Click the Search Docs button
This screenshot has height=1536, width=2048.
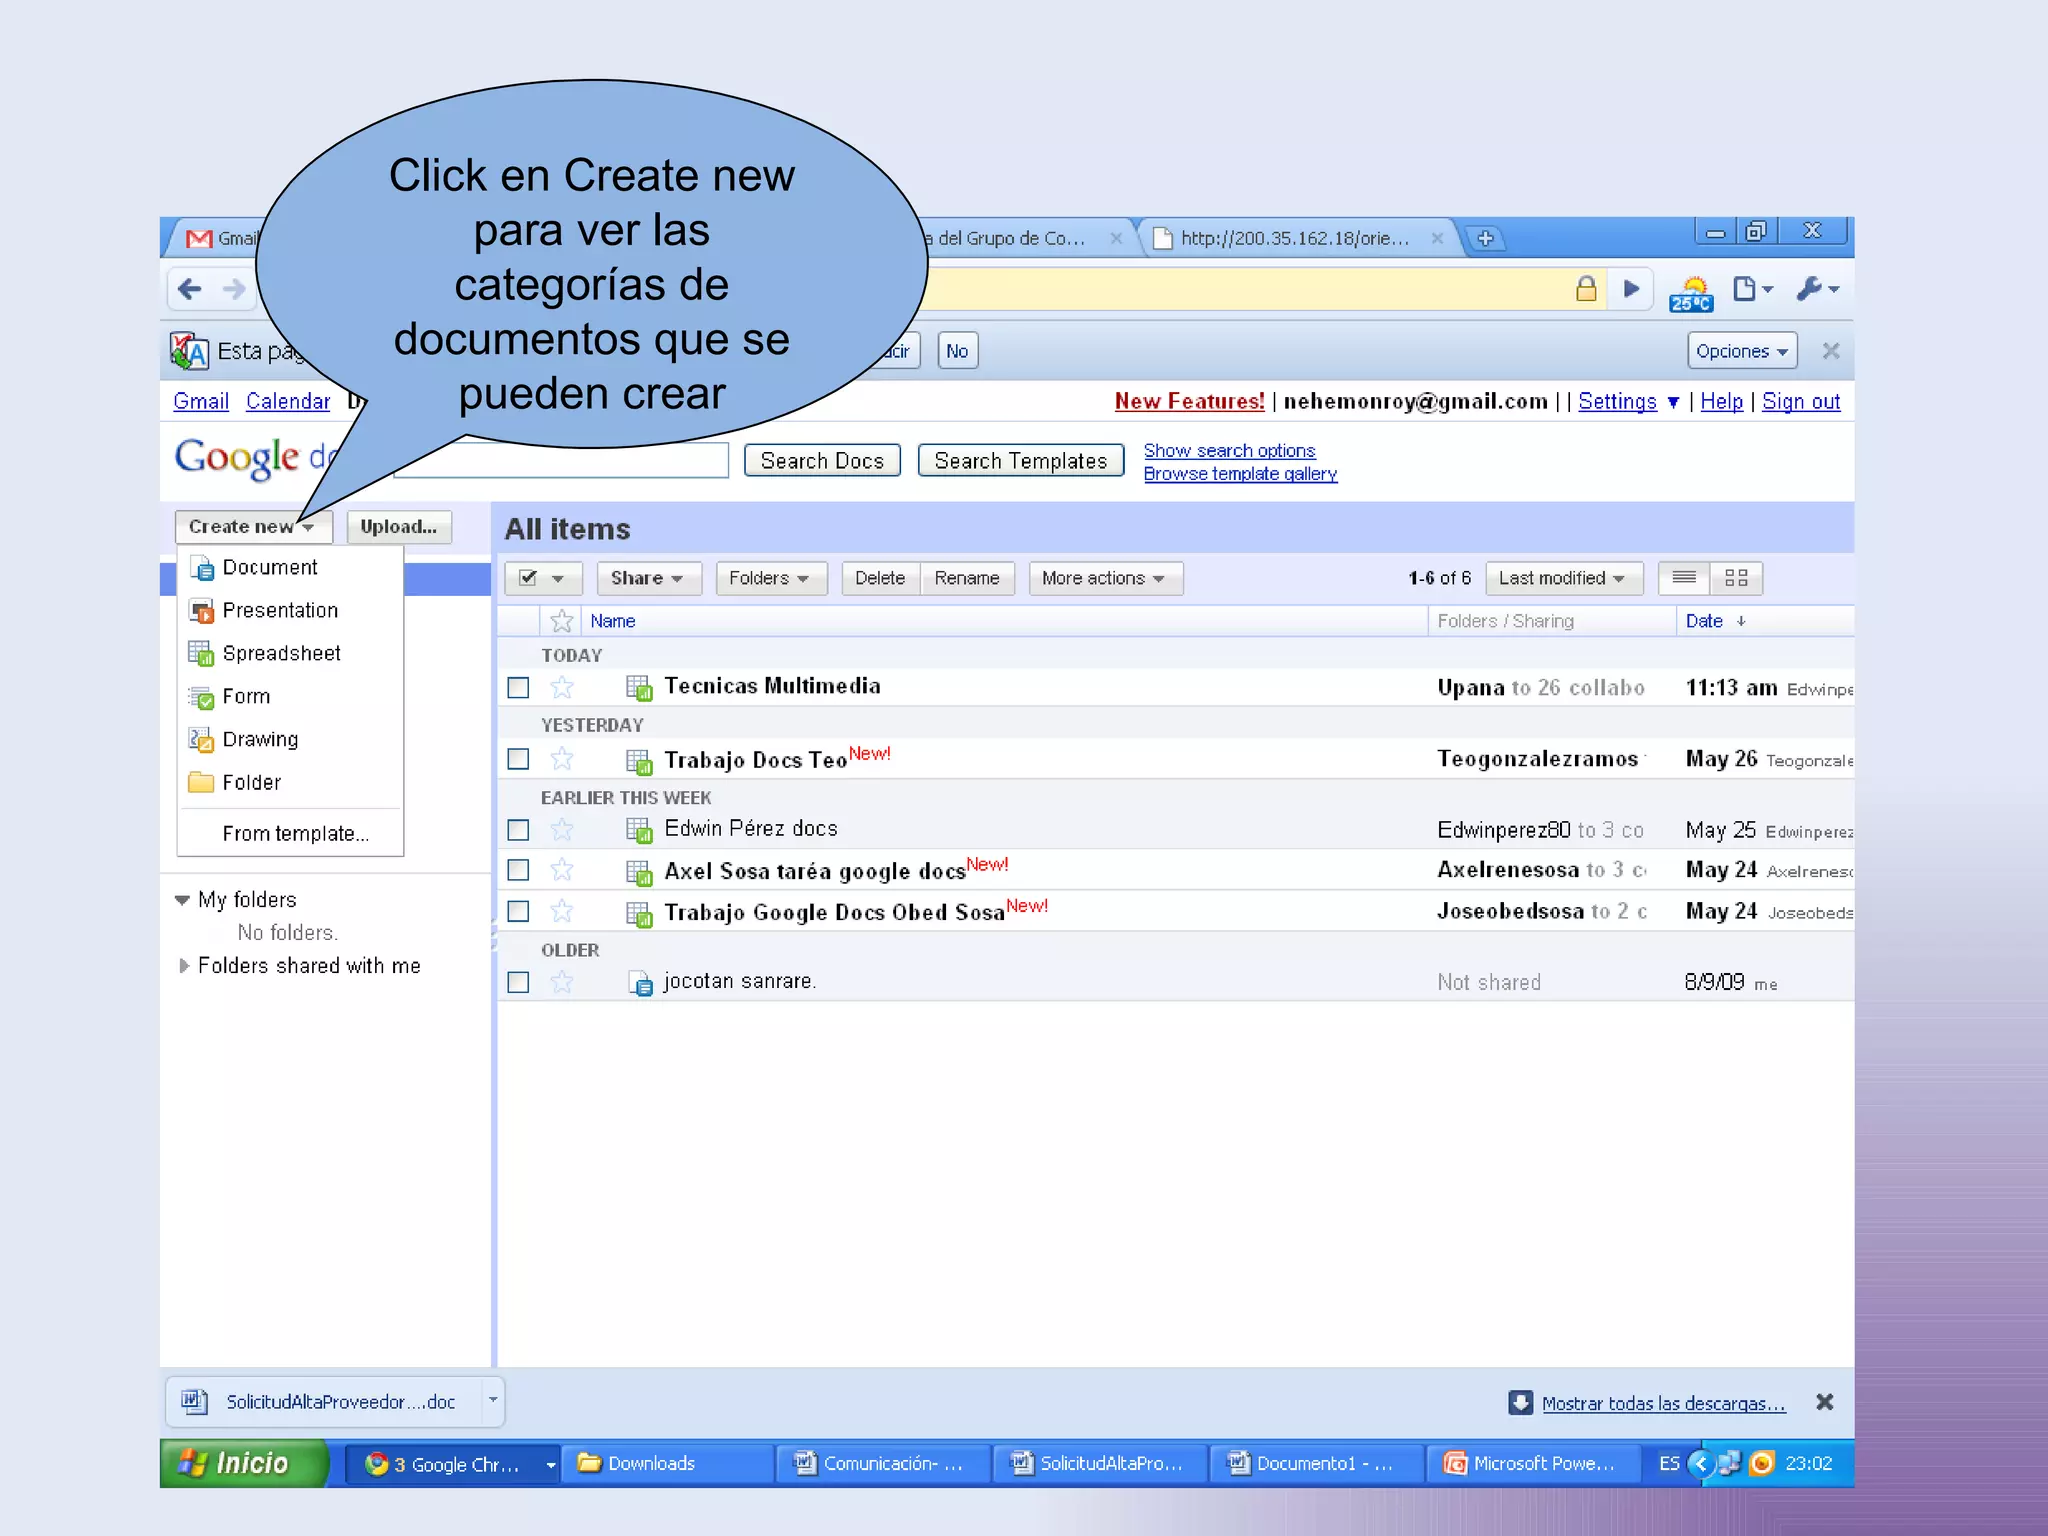(x=822, y=460)
